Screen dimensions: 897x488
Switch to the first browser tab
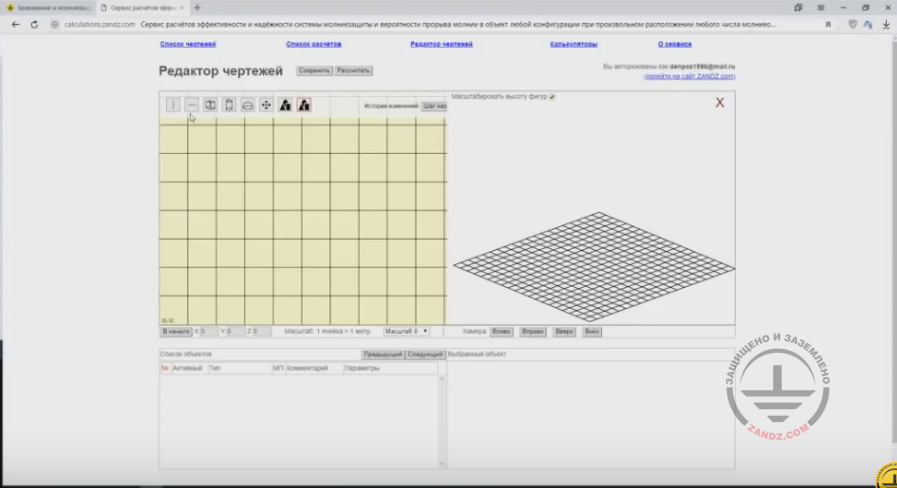[x=48, y=7]
